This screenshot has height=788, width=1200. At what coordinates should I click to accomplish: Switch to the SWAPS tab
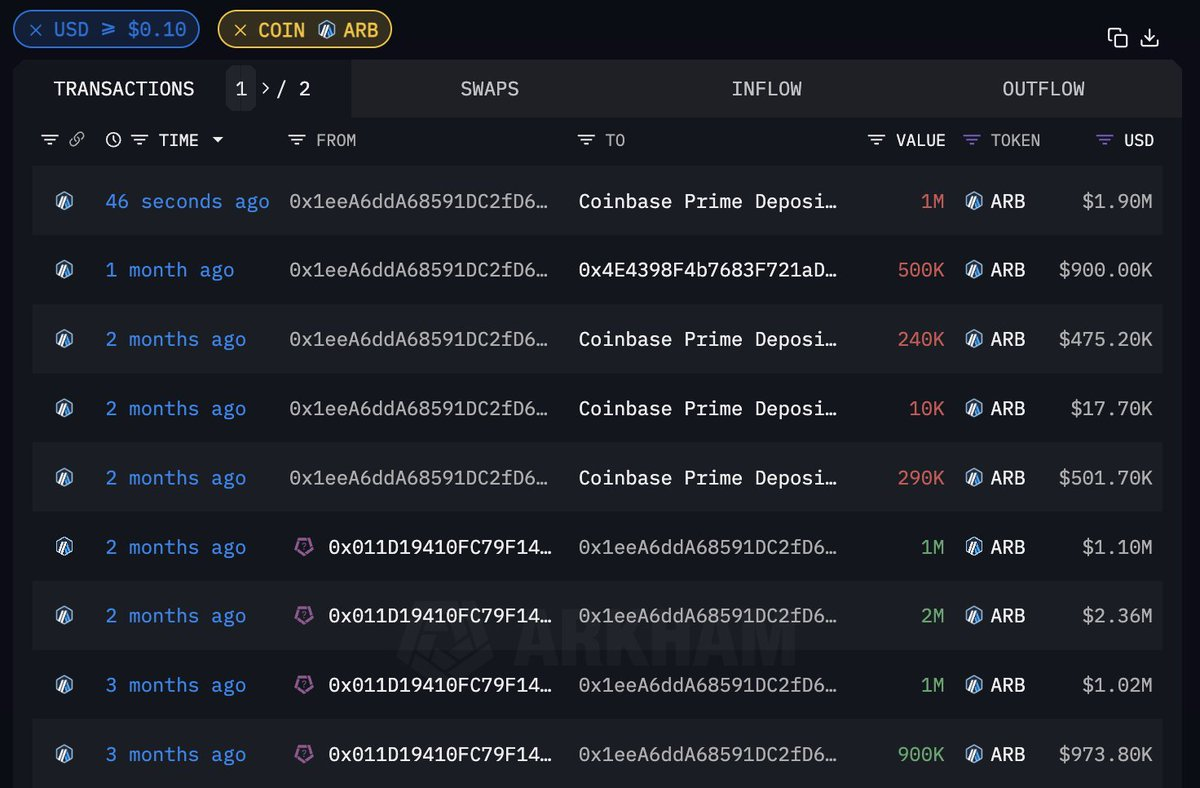489,89
